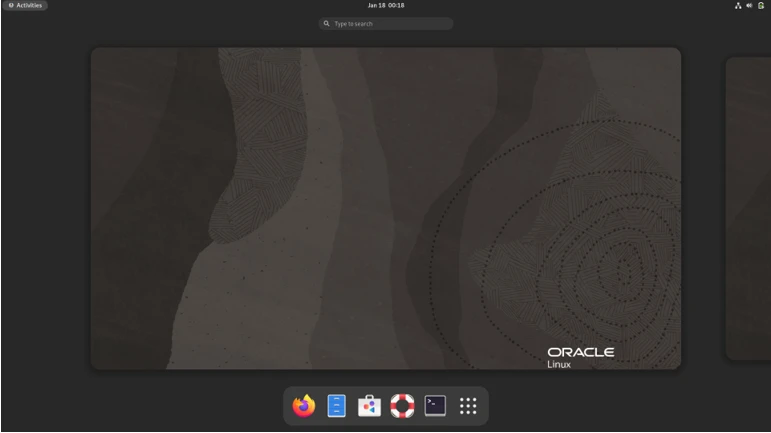Click the search magnifier icon
Viewport: 771px width, 433px height.
326,24
